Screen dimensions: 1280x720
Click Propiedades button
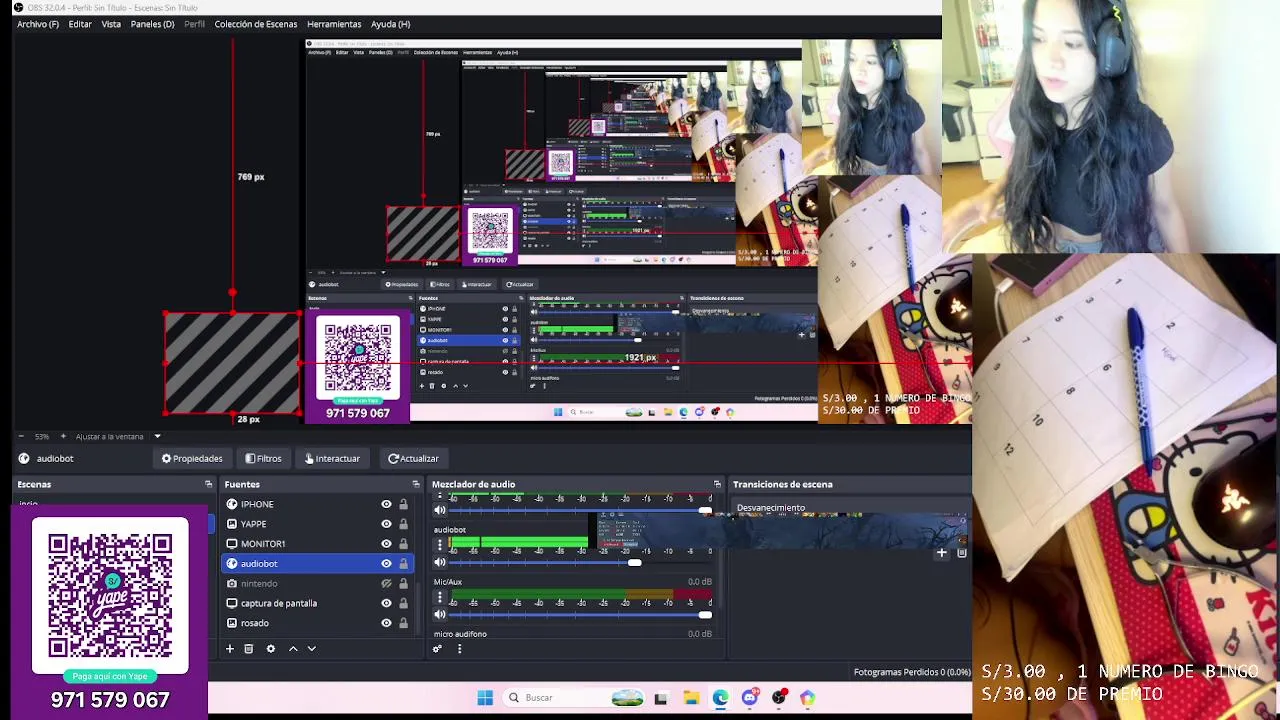(x=192, y=458)
